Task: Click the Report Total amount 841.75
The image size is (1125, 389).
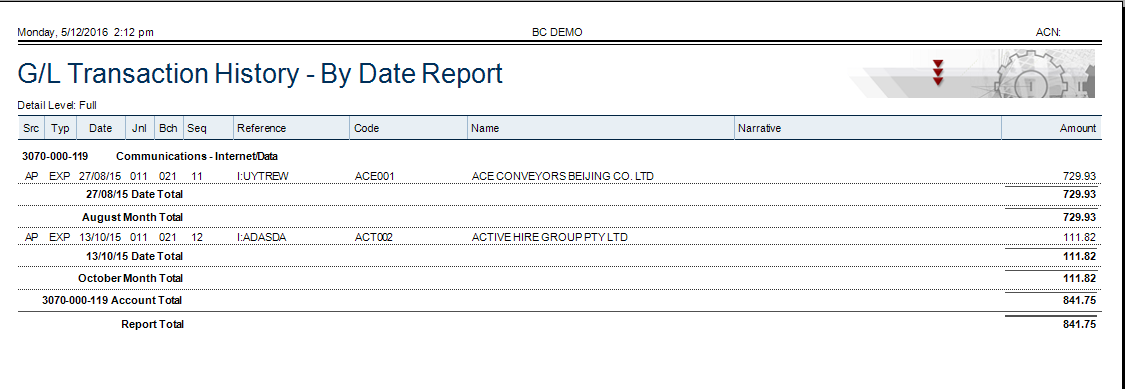Action: click(x=1079, y=324)
